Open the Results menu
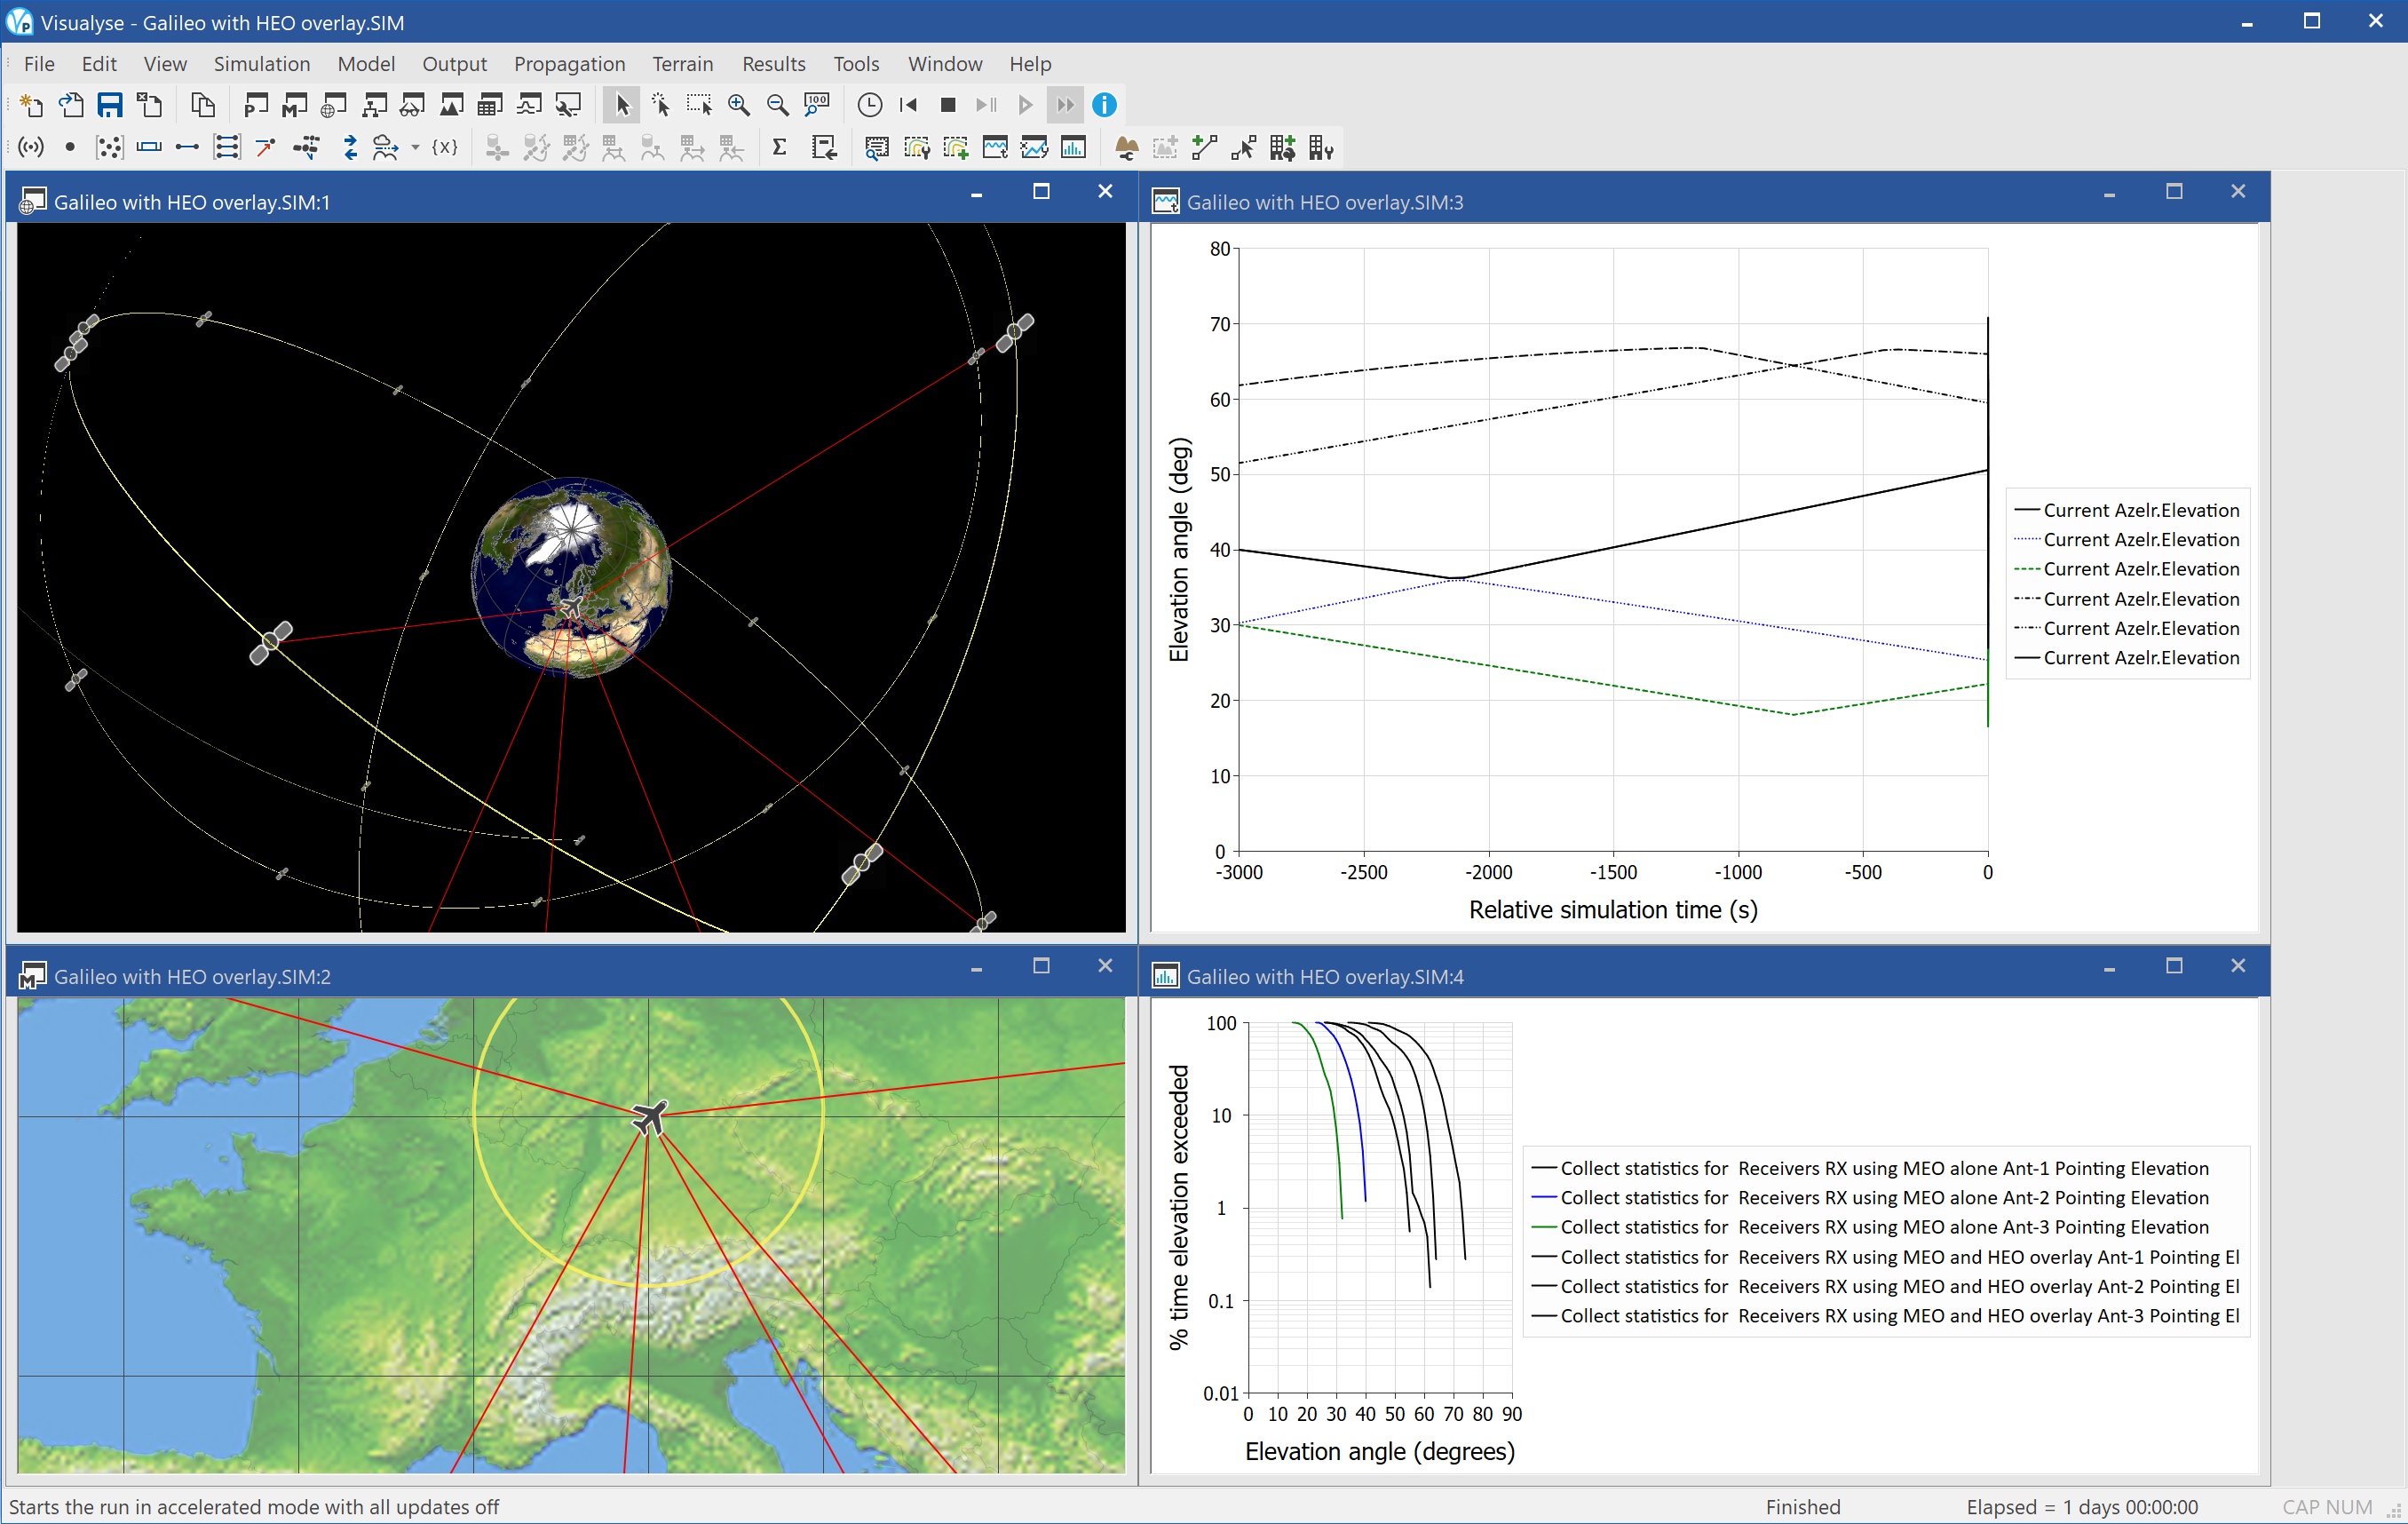The height and width of the screenshot is (1524, 2408). tap(774, 64)
